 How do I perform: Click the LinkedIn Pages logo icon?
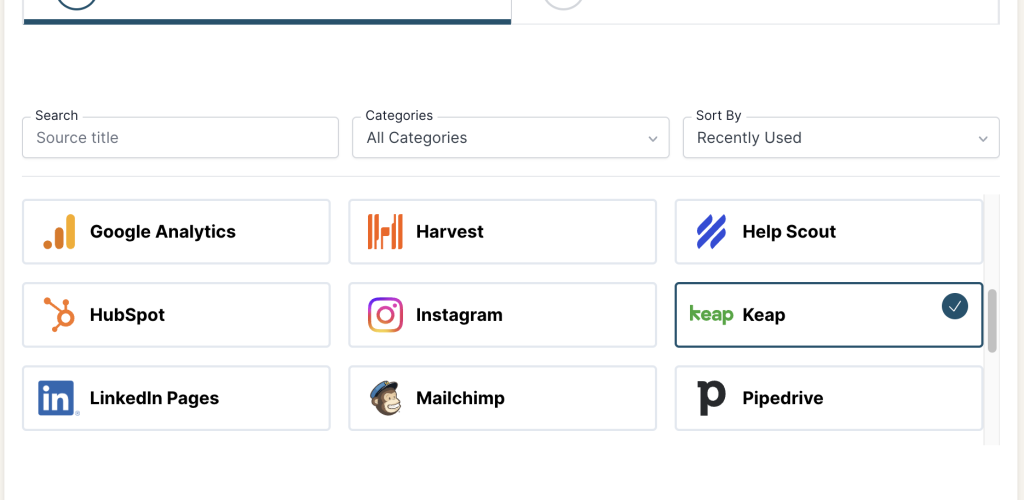[59, 398]
